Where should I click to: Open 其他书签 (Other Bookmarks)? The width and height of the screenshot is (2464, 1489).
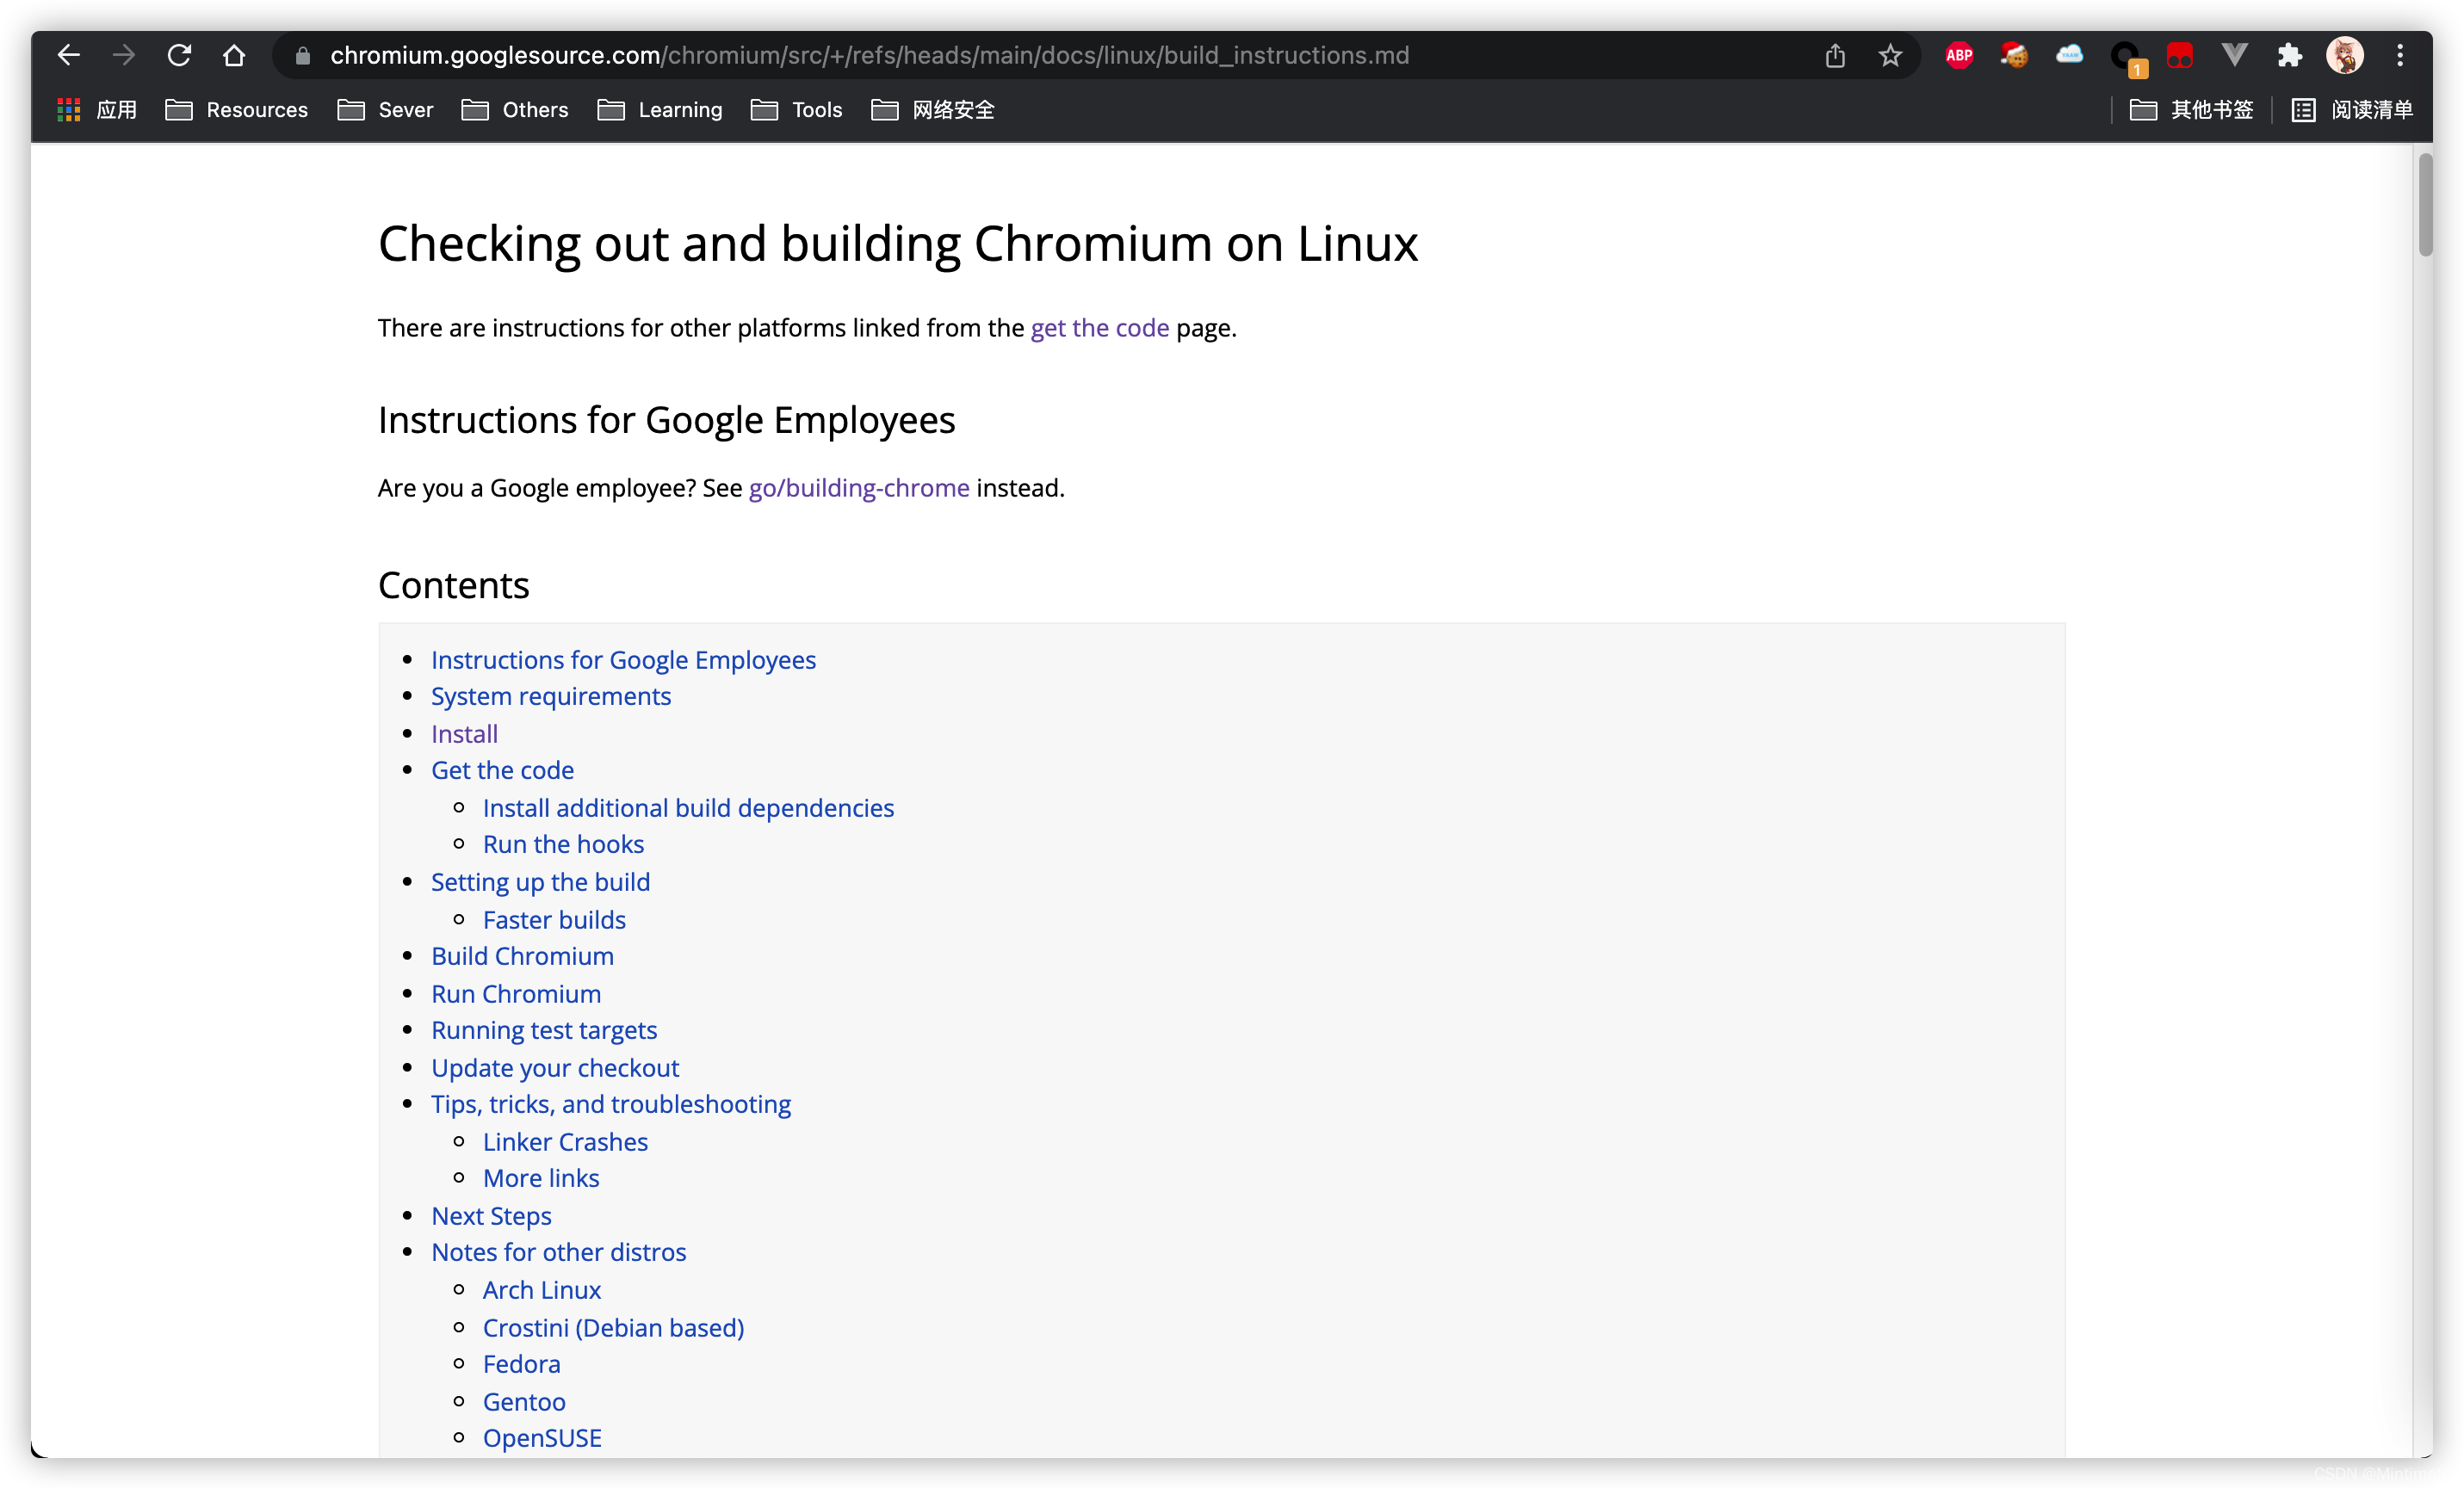[2192, 110]
